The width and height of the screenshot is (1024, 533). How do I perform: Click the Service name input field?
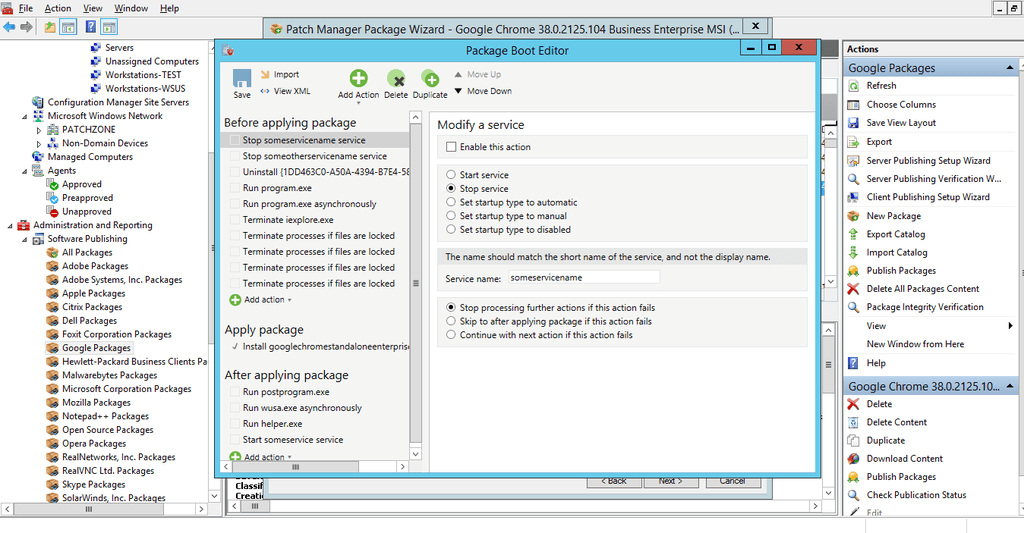(584, 278)
